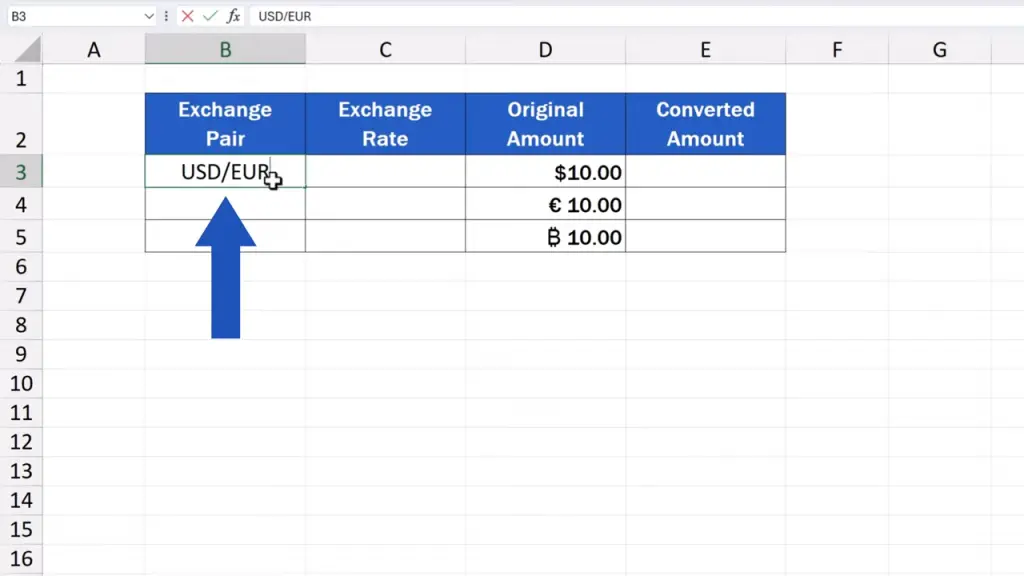Expand the Name Box dropdown arrow
The width and height of the screenshot is (1024, 576).
coord(149,16)
